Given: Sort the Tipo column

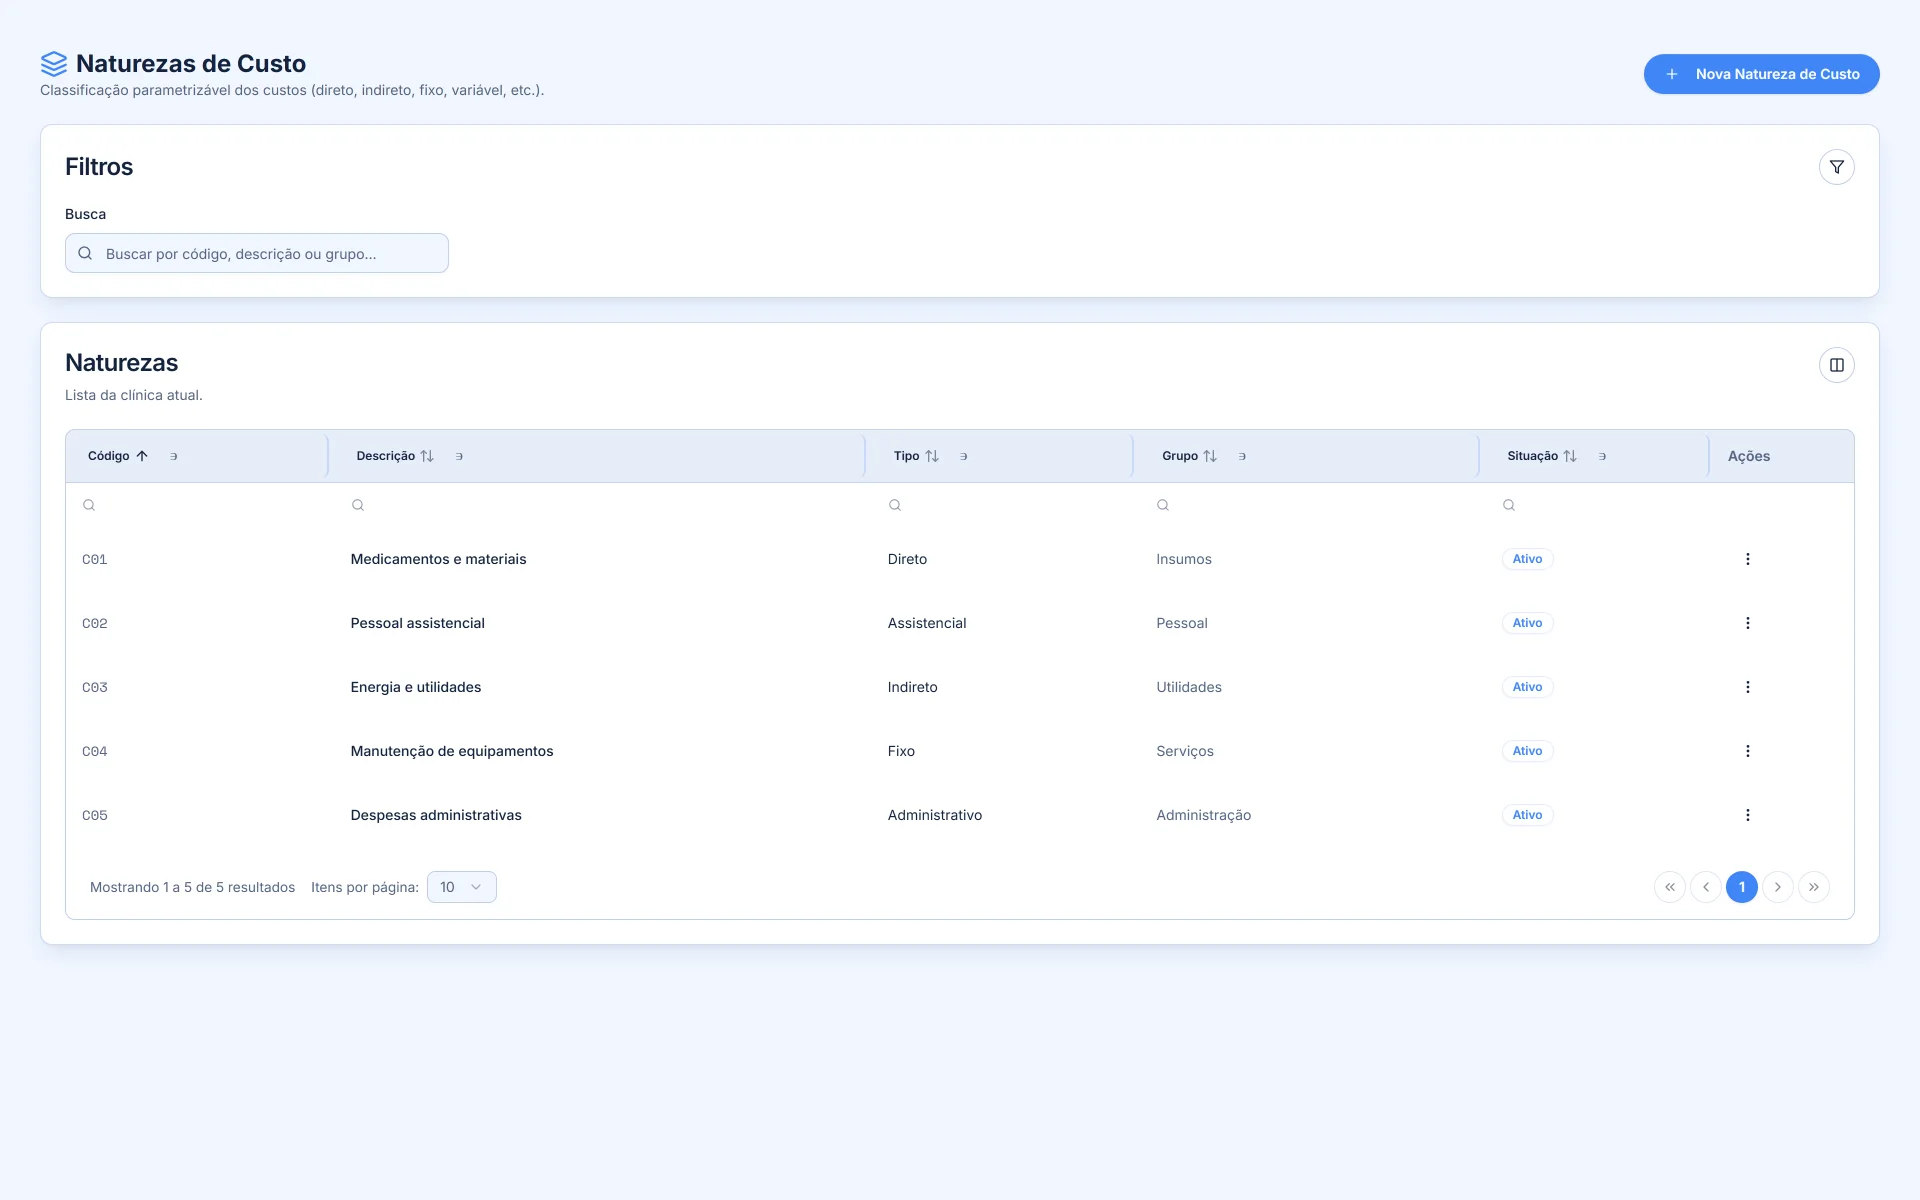Looking at the screenshot, I should coord(932,456).
